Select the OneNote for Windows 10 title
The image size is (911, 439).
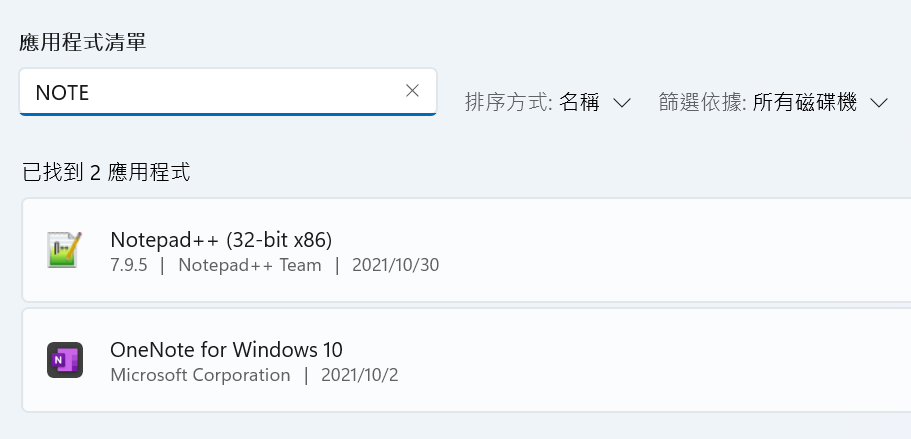(226, 350)
